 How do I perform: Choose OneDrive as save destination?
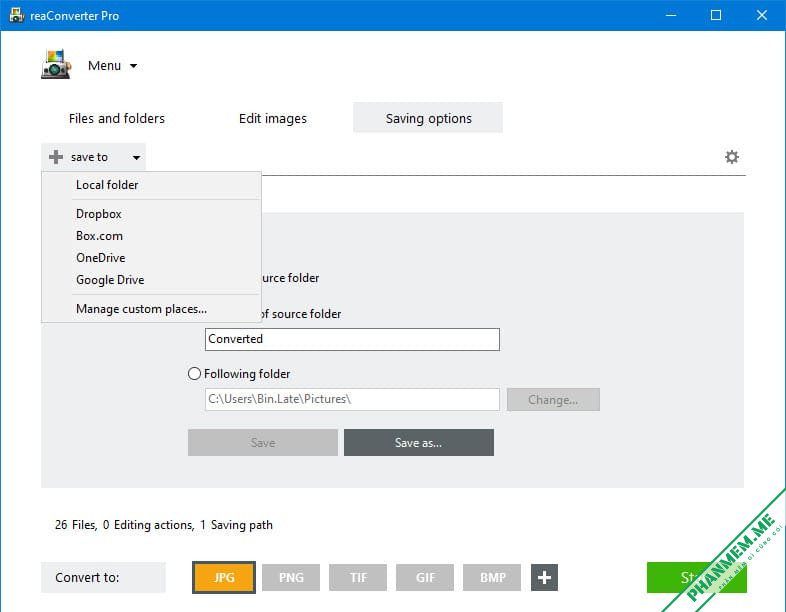(x=151, y=258)
